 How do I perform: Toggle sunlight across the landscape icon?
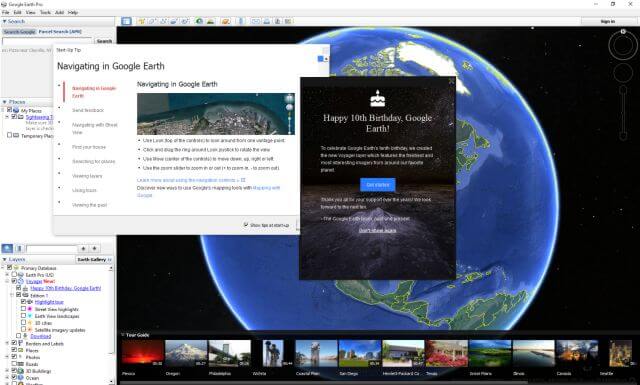pos(211,21)
